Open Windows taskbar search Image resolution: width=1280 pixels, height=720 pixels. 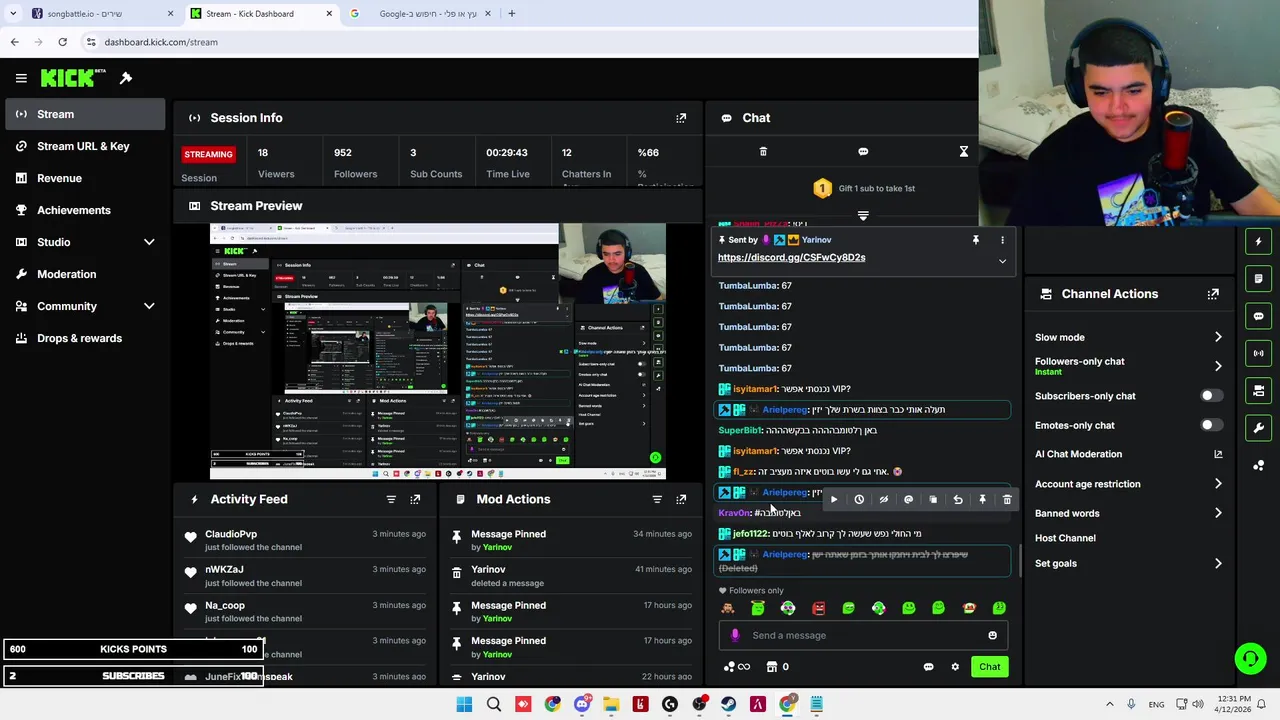[x=493, y=705]
